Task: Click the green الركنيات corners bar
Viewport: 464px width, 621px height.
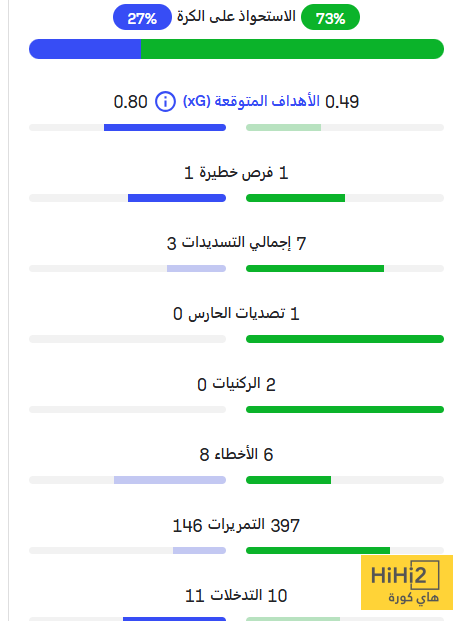Action: click(345, 410)
